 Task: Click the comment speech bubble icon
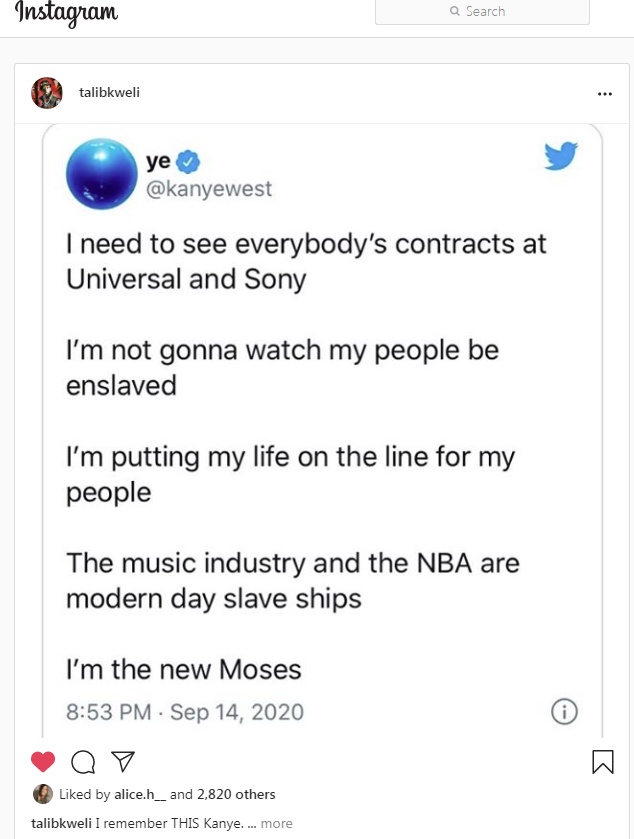(84, 762)
